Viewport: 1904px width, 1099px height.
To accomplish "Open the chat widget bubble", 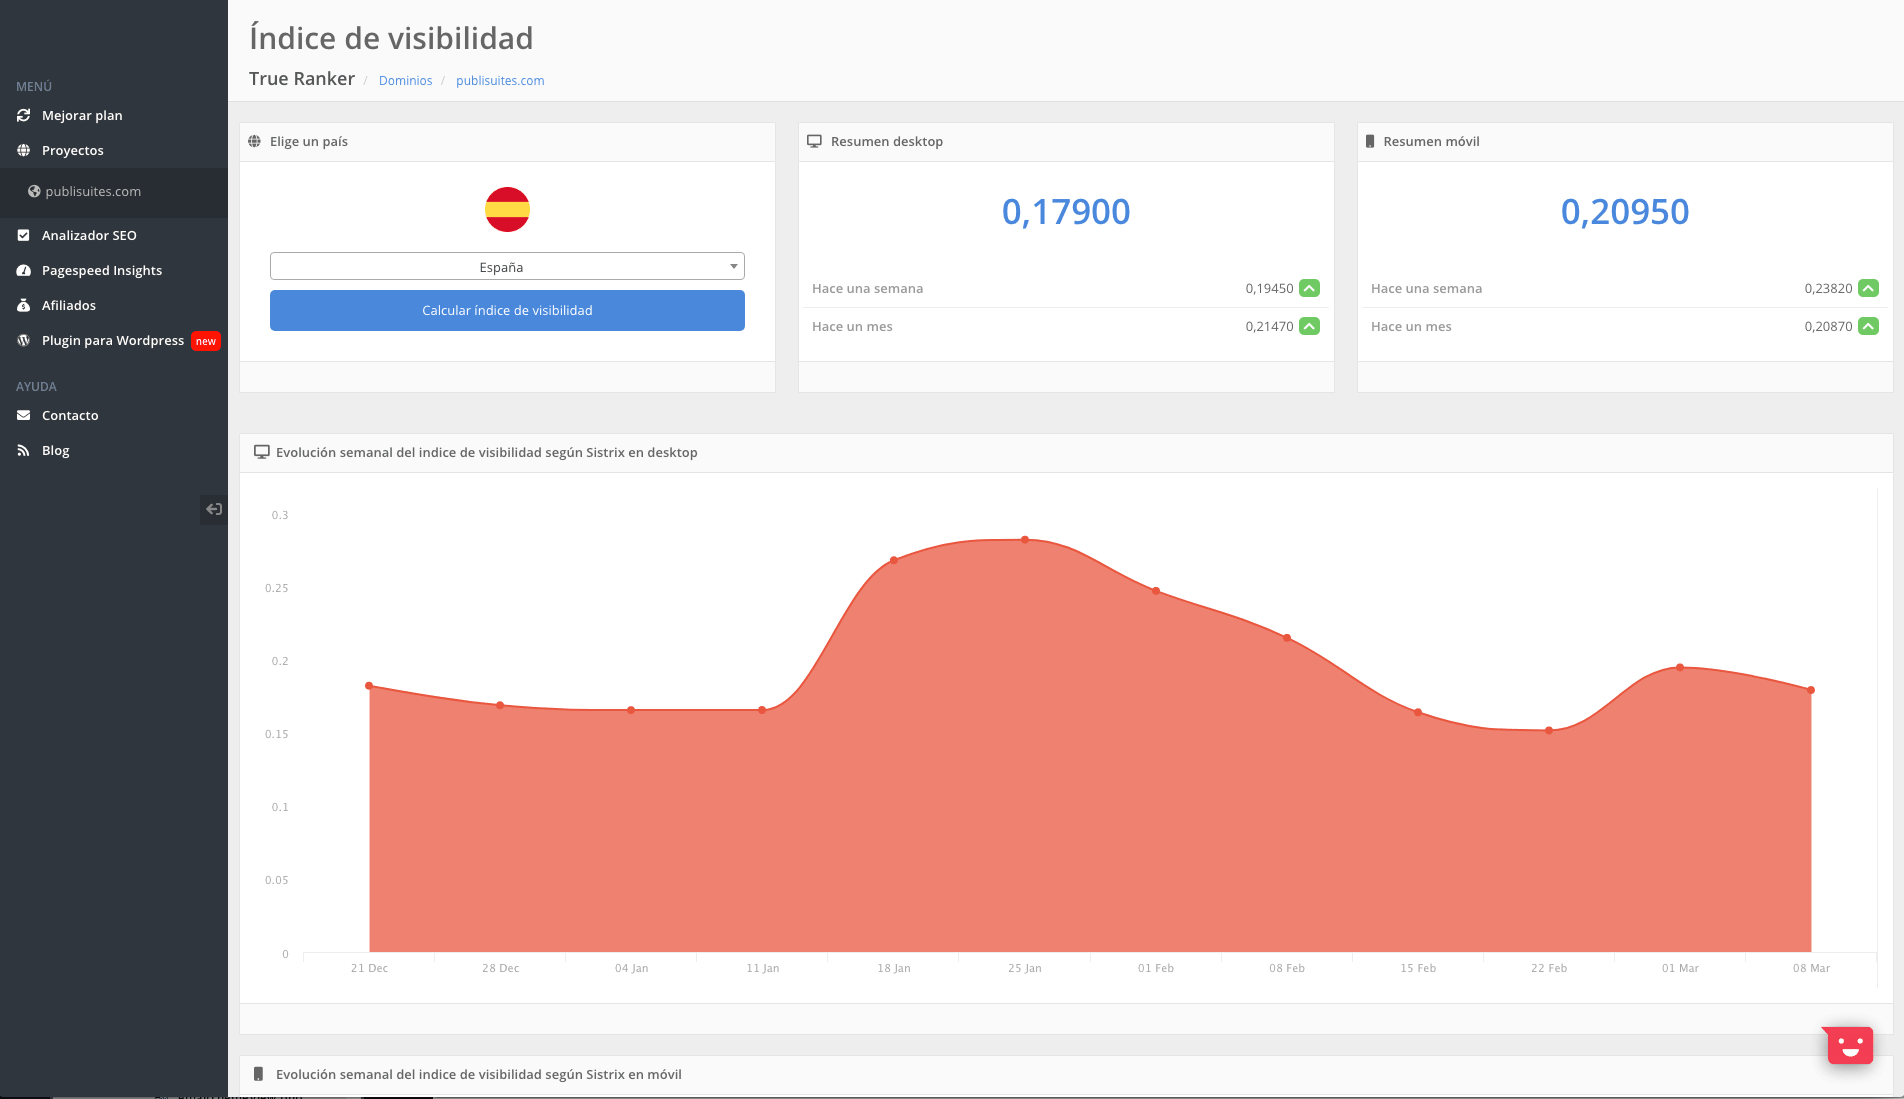I will pos(1849,1045).
